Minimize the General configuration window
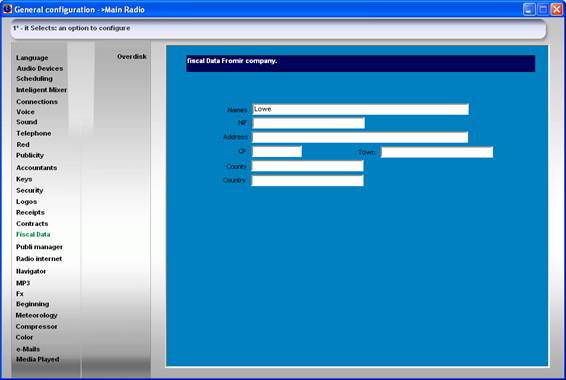The height and width of the screenshot is (380, 566). pos(529,9)
